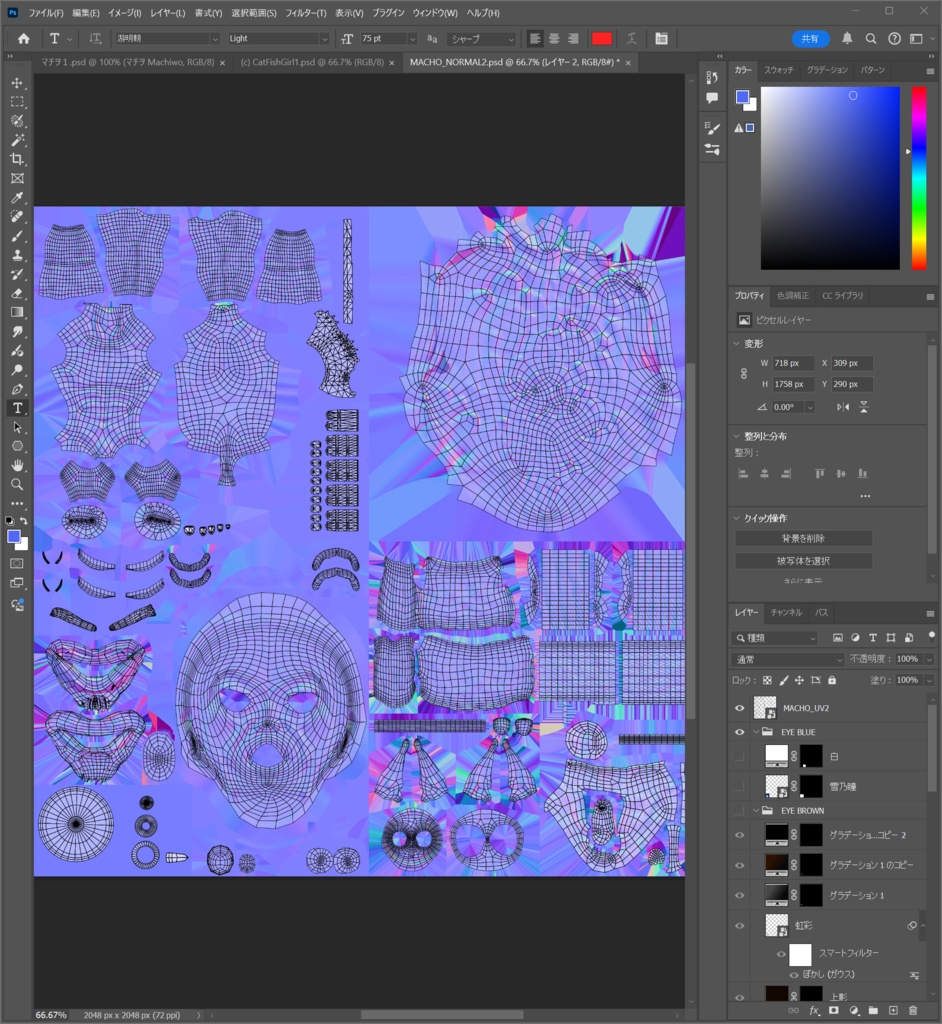Open the フィルター(T) menu
Image resolution: width=942 pixels, height=1024 pixels.
point(305,12)
